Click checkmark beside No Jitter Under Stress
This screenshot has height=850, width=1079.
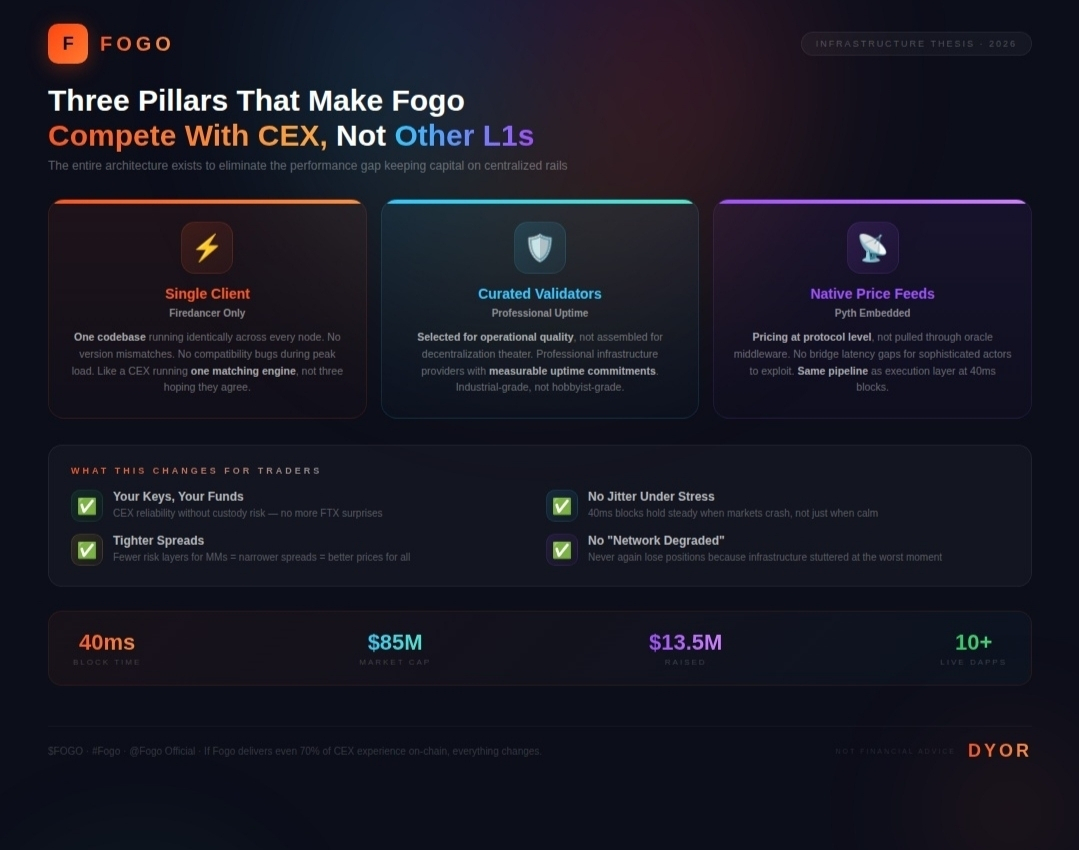coord(562,506)
